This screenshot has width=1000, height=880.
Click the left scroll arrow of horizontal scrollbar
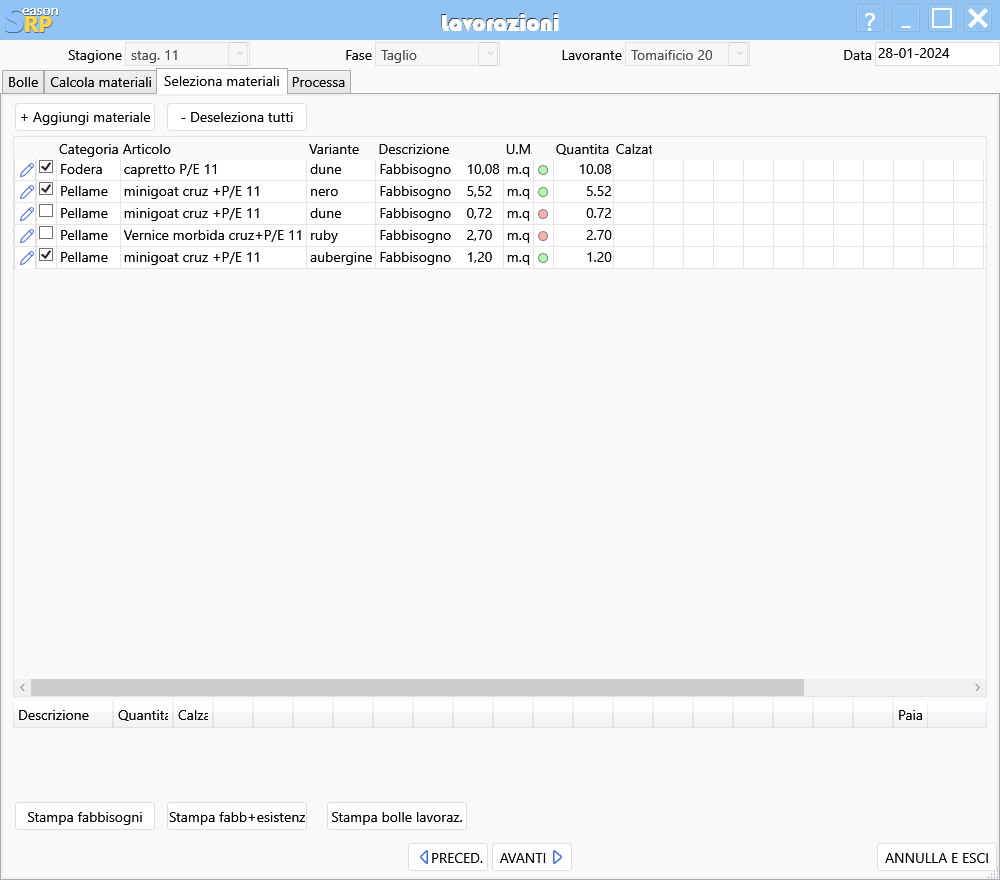(22, 687)
